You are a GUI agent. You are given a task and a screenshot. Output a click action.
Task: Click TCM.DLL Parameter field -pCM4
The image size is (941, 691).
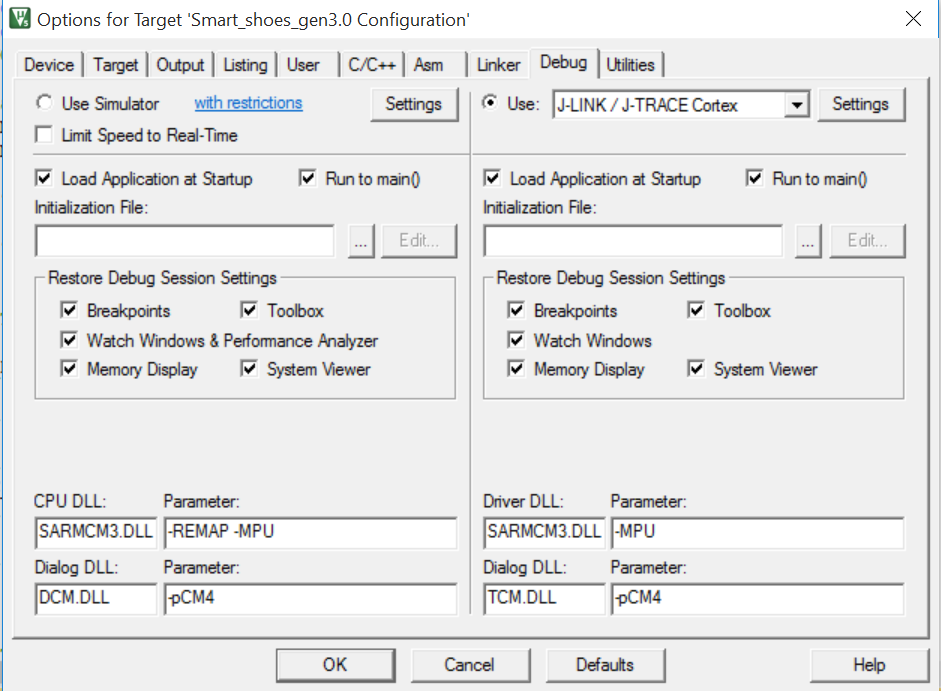(x=757, y=599)
